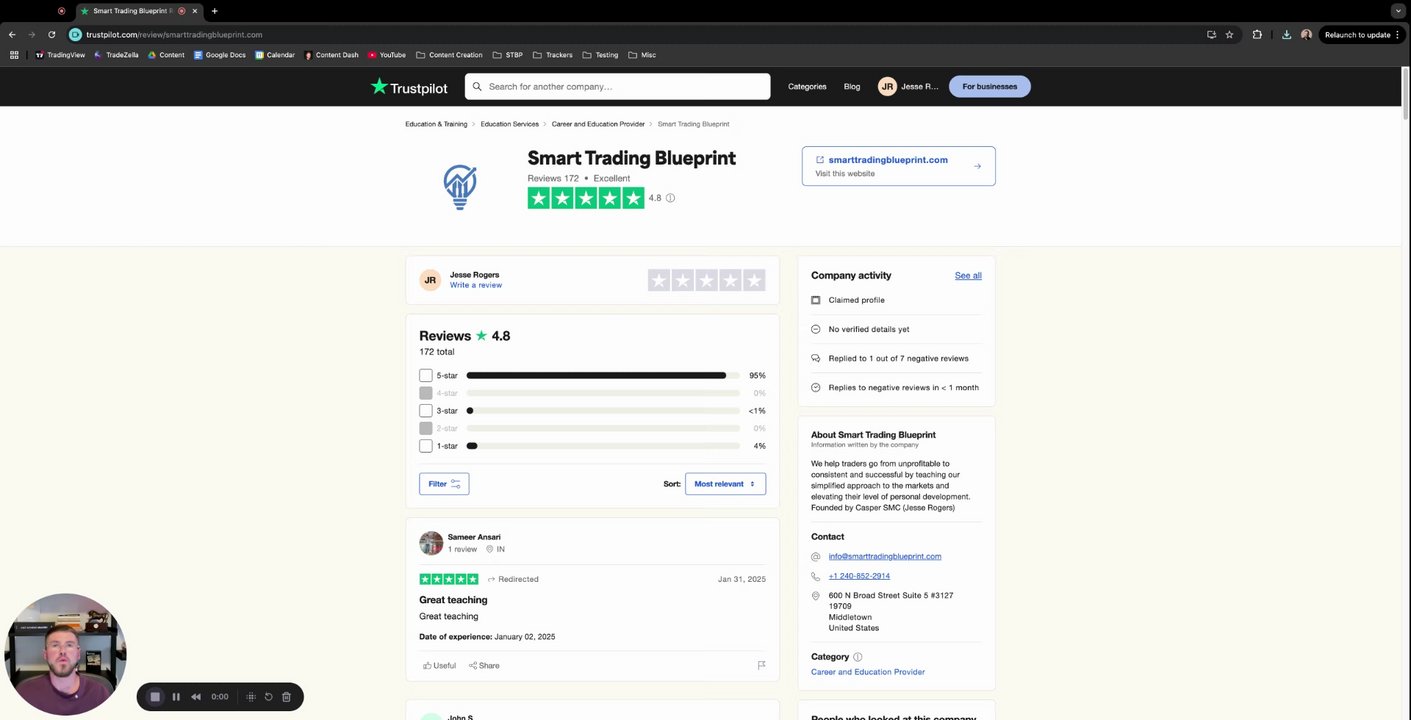Click the 1-star rating bar
Screen dimensions: 1411x720
tap(603, 446)
